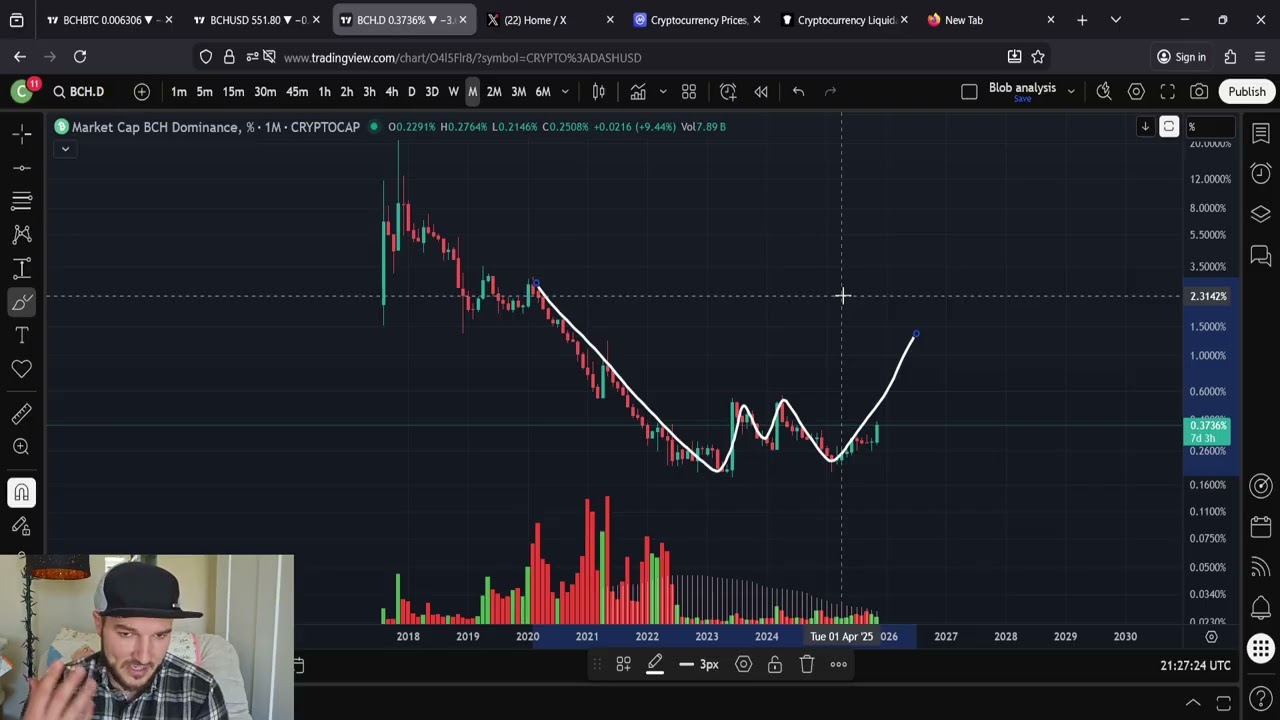Start bar replay mode
Image resolution: width=1280 pixels, height=720 pixels.
pyautogui.click(x=761, y=92)
